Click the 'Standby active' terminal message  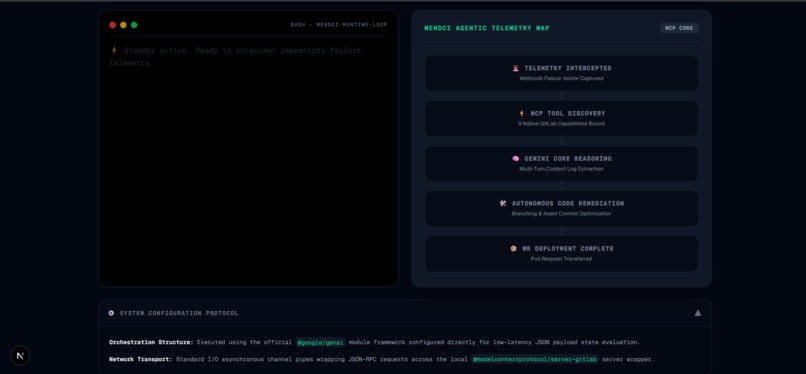coord(235,57)
